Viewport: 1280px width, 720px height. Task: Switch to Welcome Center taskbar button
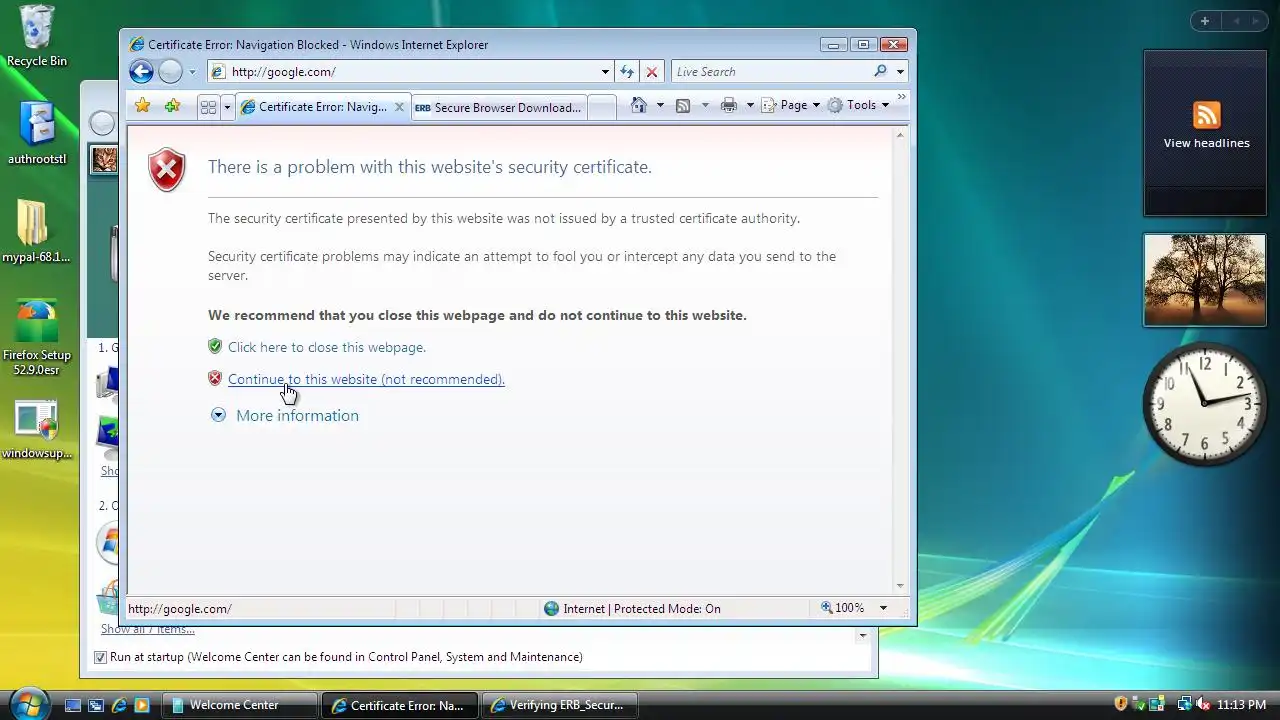(x=240, y=705)
